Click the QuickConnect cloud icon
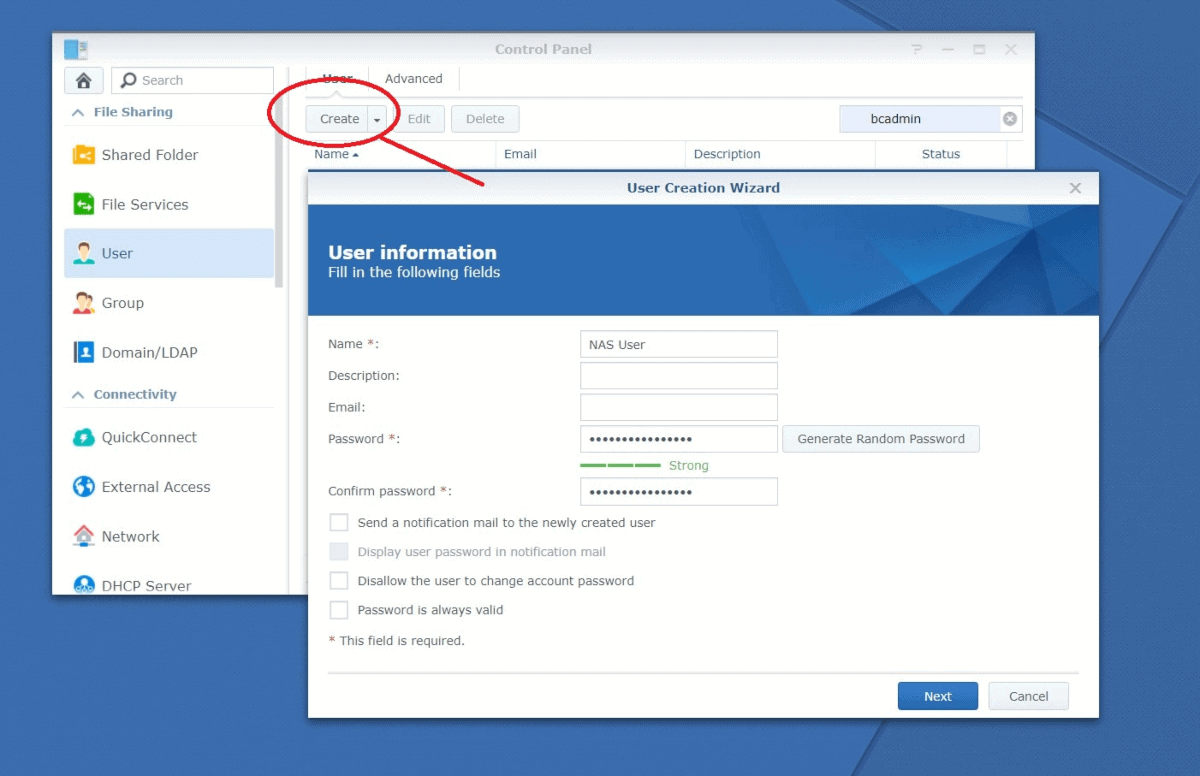The image size is (1200, 776). [84, 437]
